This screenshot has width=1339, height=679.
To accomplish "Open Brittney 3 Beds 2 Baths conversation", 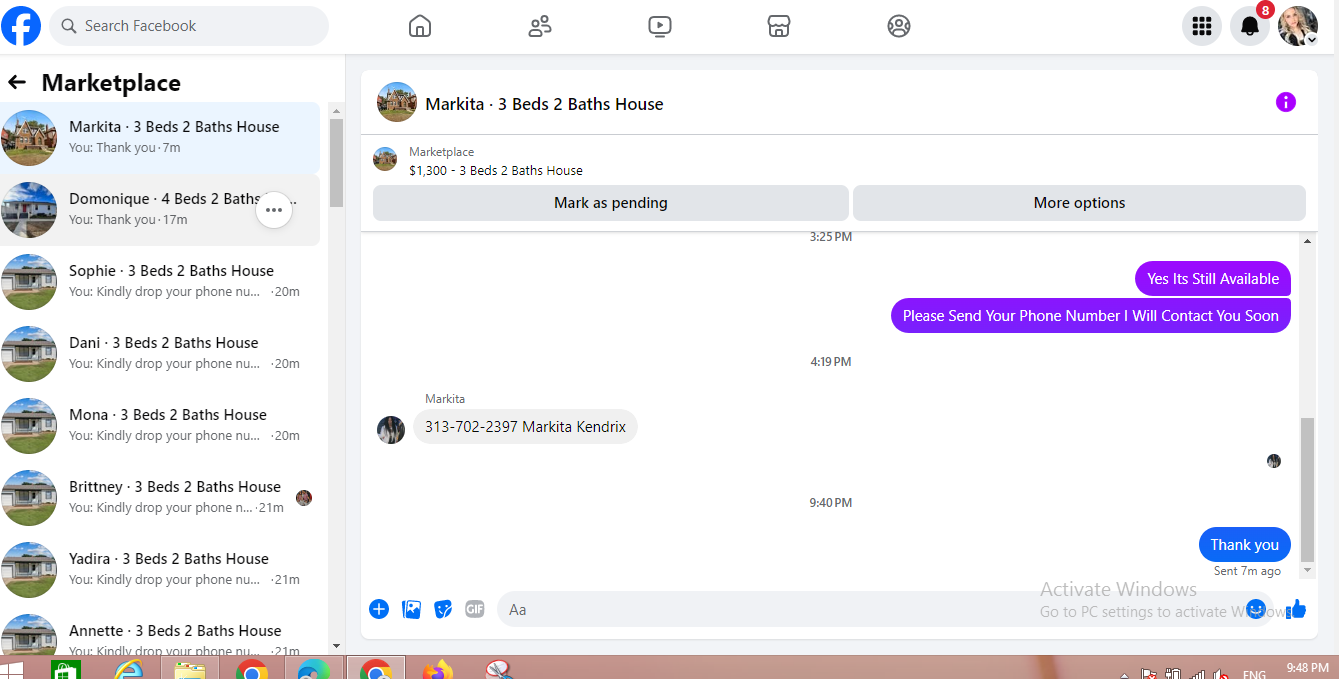I will point(160,498).
